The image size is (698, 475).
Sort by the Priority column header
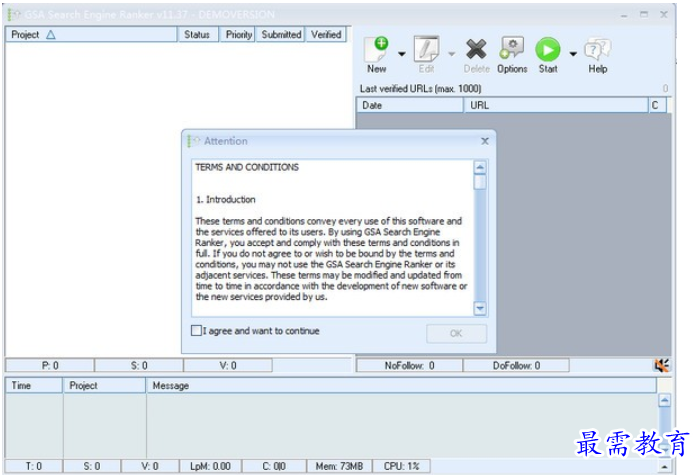[238, 34]
